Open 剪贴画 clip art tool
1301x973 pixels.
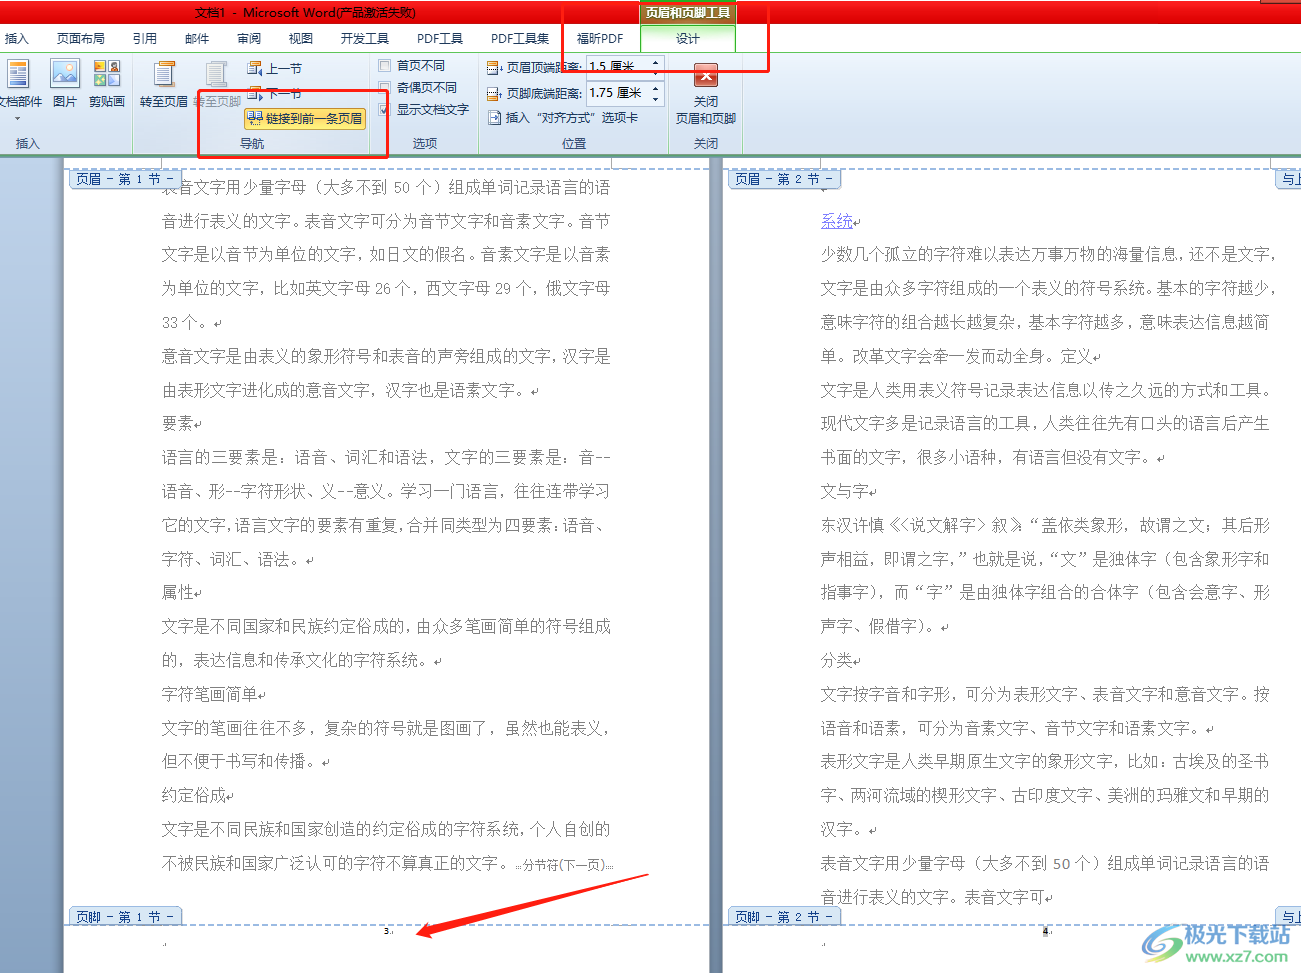tap(107, 84)
